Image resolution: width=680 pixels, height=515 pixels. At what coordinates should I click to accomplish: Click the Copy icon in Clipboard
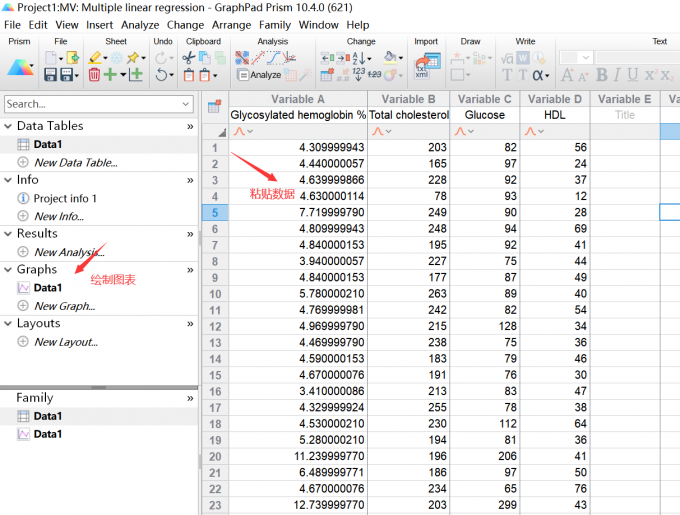(x=204, y=58)
